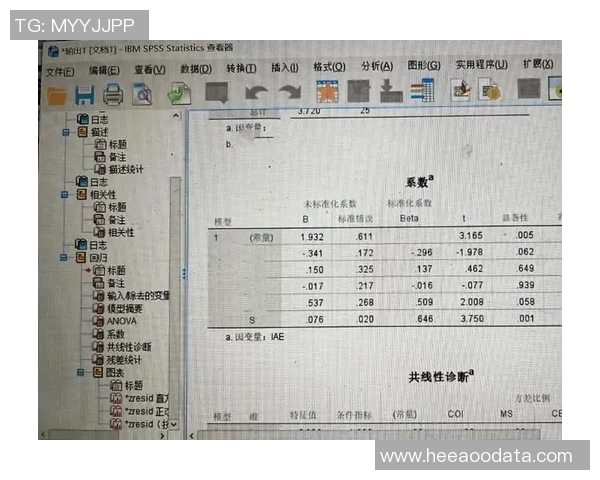Select the first 日志 outline item
Image resolution: width=600 pixels, height=480 pixels.
pos(99,120)
